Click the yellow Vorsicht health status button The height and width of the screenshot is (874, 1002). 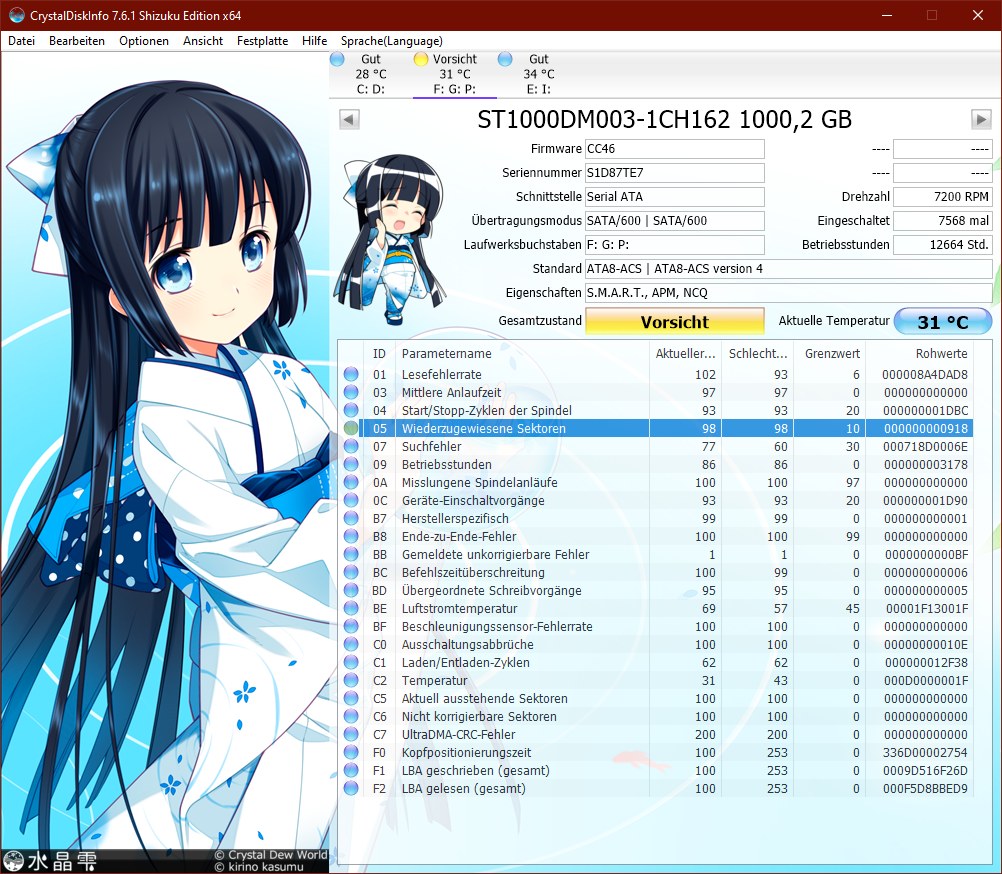(675, 321)
